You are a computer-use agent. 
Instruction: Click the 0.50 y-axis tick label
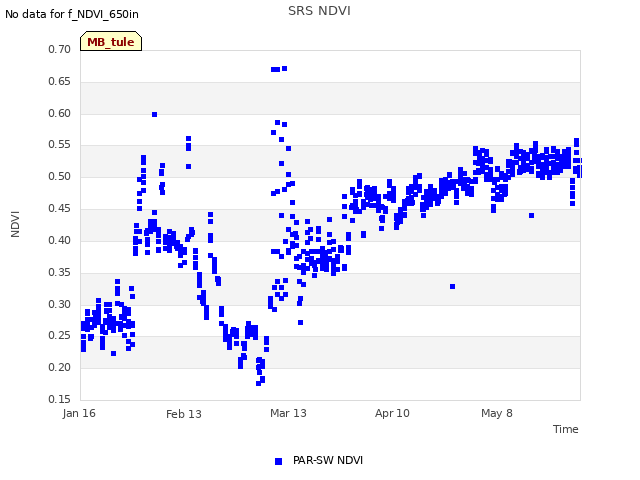click(60, 176)
